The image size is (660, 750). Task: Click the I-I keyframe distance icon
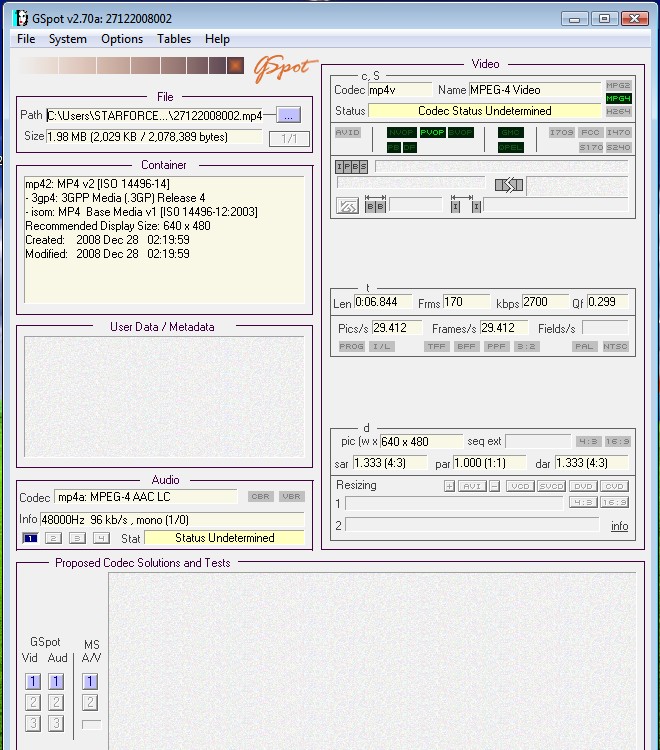[x=465, y=204]
